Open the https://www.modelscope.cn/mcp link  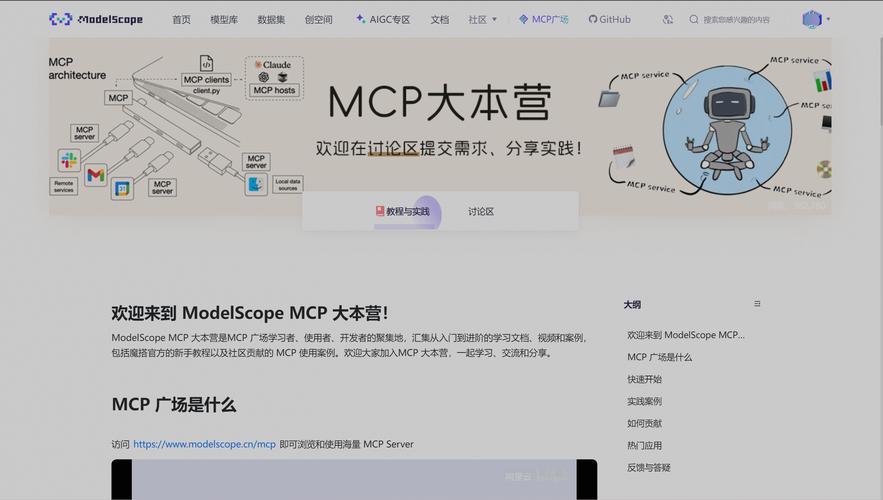[204, 444]
